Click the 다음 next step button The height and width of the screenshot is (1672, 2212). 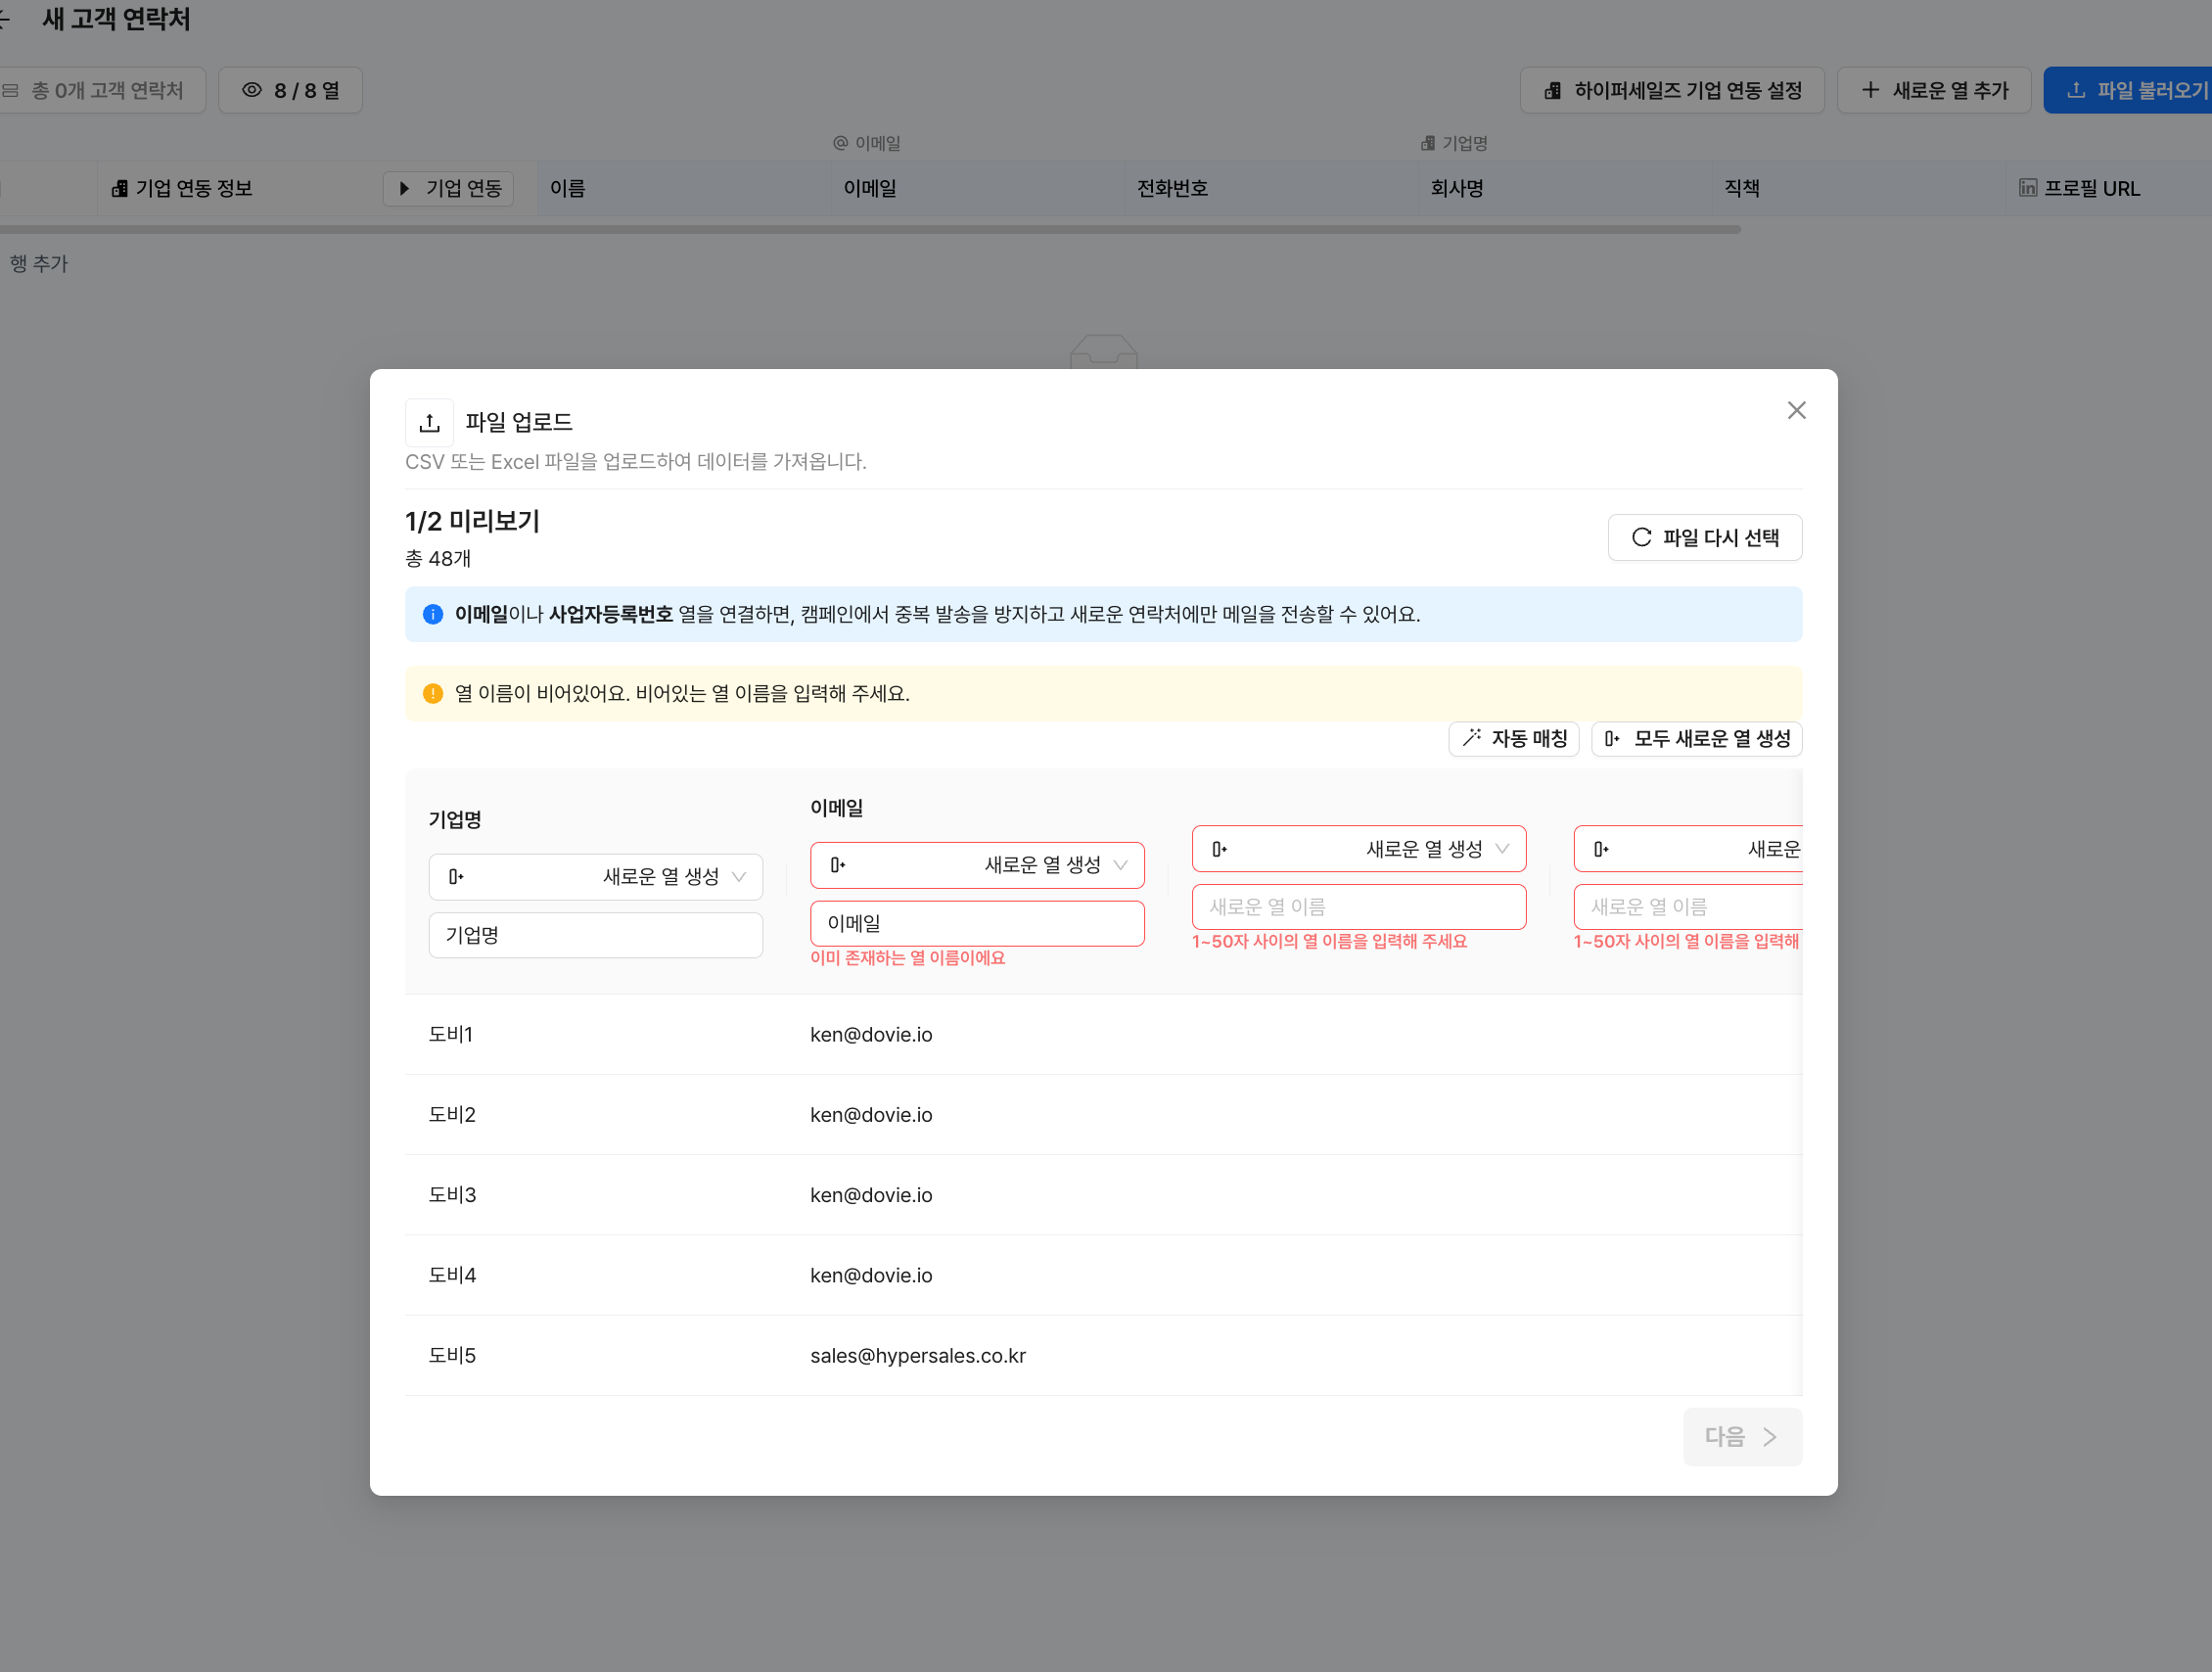click(x=1741, y=1437)
